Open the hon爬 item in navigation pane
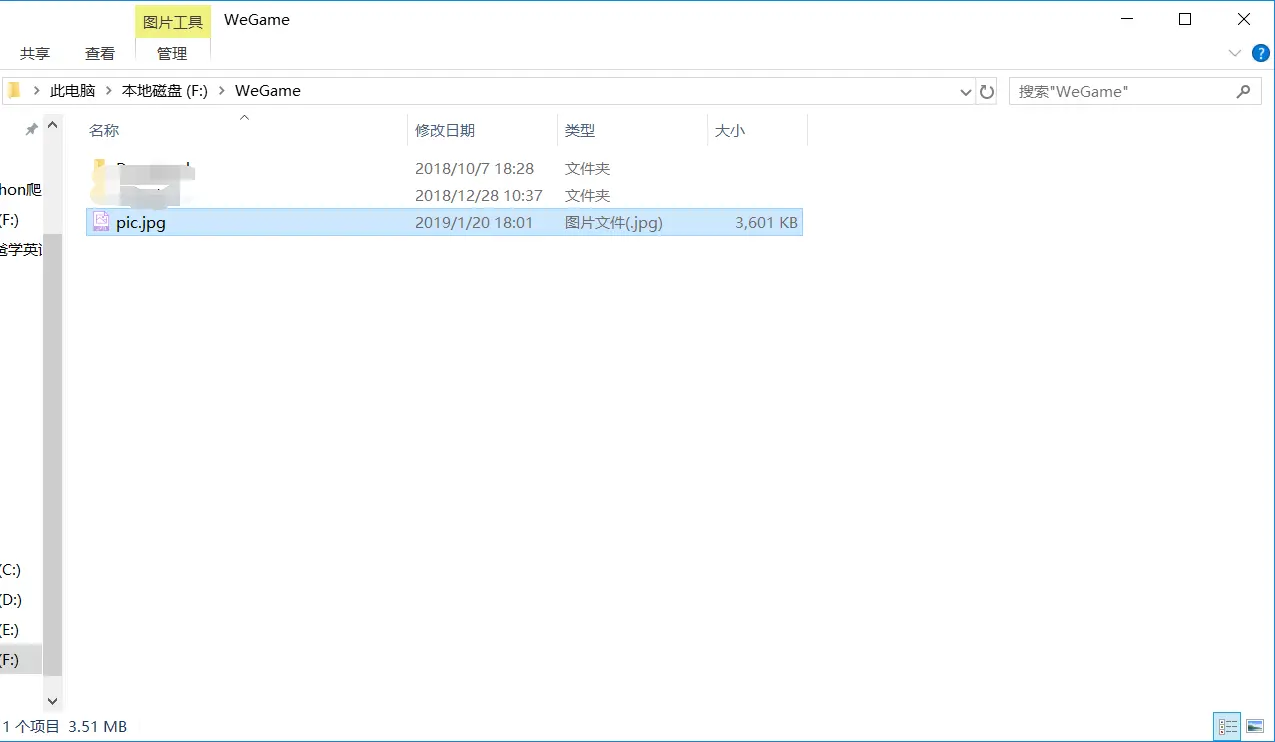Viewport: 1275px width, 742px height. [x=21, y=190]
